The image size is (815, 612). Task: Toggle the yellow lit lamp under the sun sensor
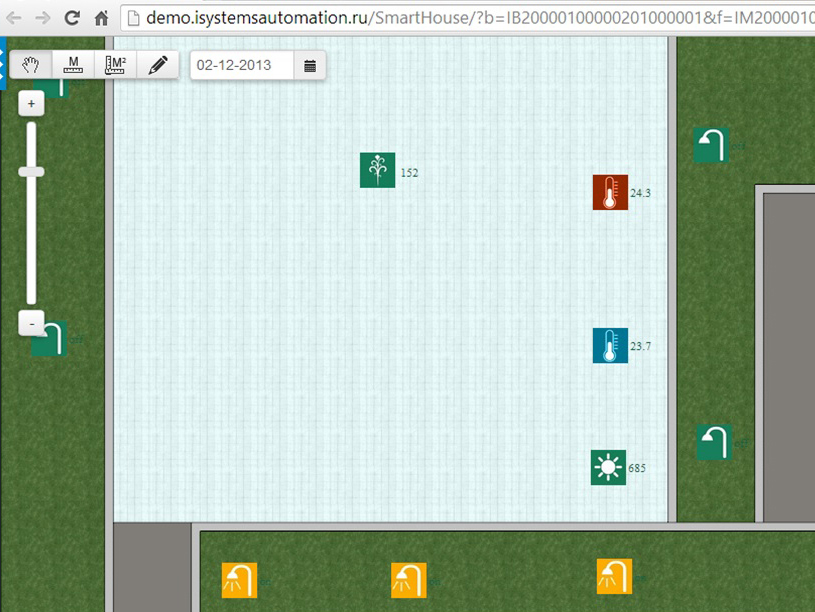pos(614,577)
